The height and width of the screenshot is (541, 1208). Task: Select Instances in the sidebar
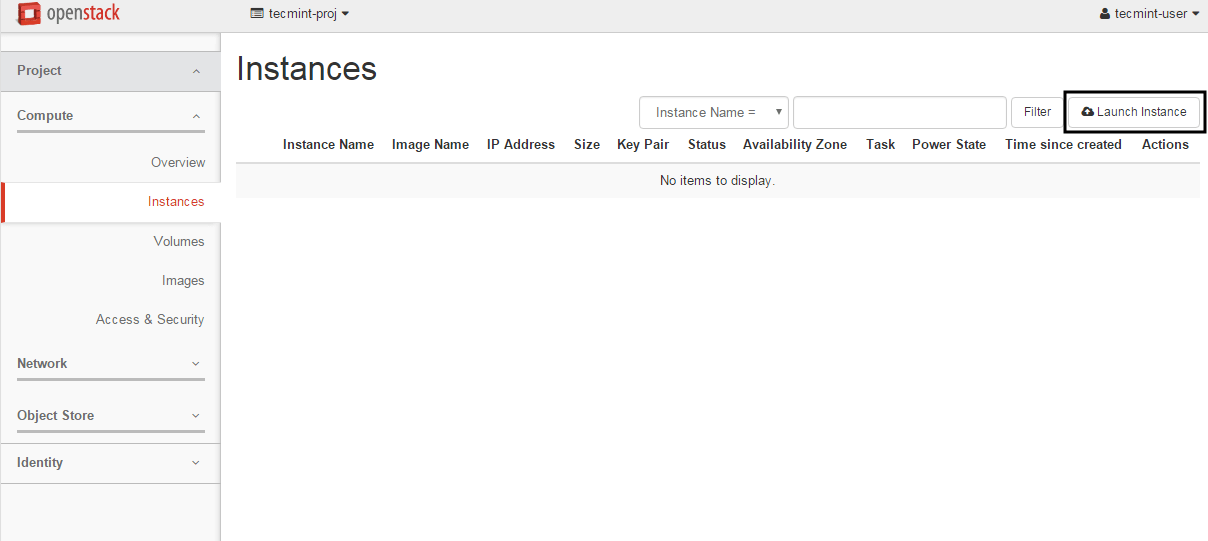tap(176, 202)
